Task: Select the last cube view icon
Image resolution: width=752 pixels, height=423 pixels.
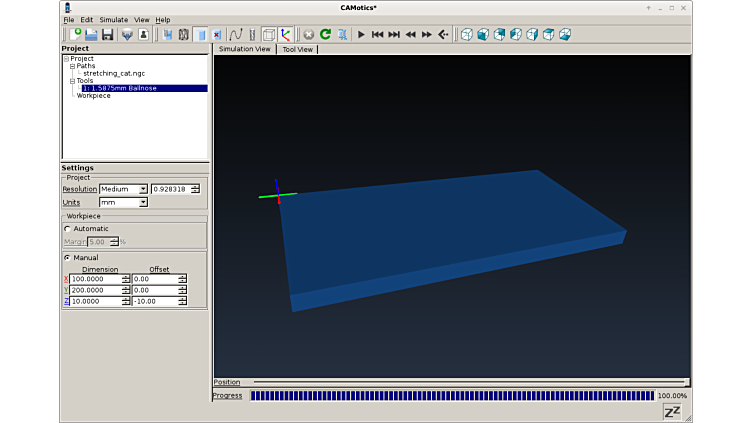Action: click(565, 35)
